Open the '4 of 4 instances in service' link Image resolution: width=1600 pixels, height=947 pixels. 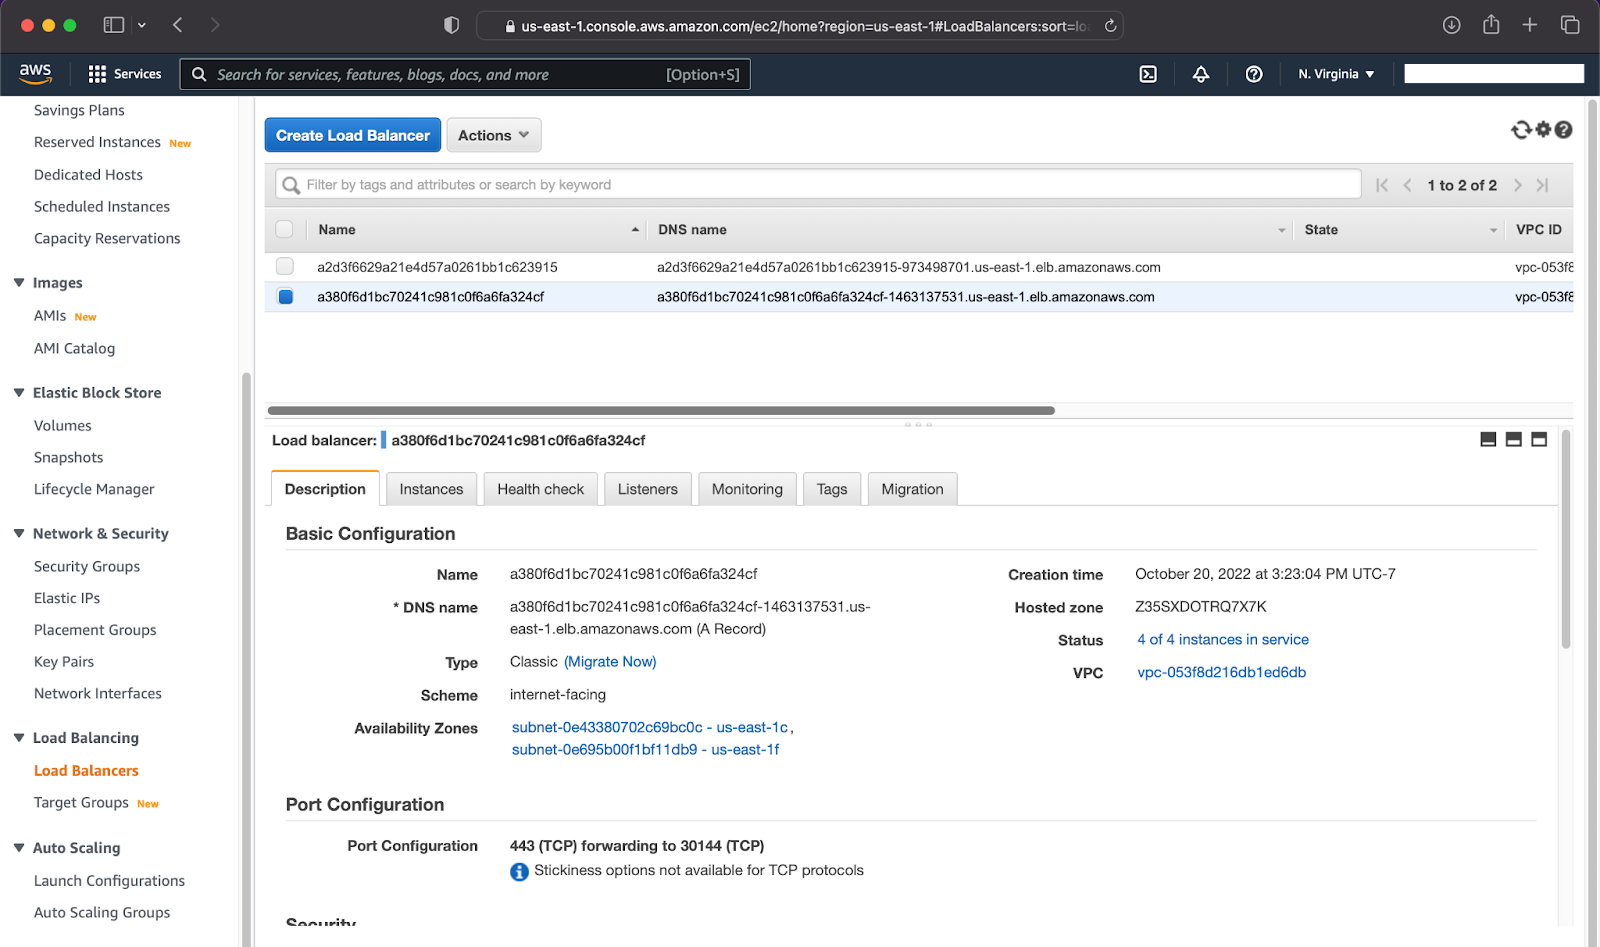click(x=1222, y=640)
